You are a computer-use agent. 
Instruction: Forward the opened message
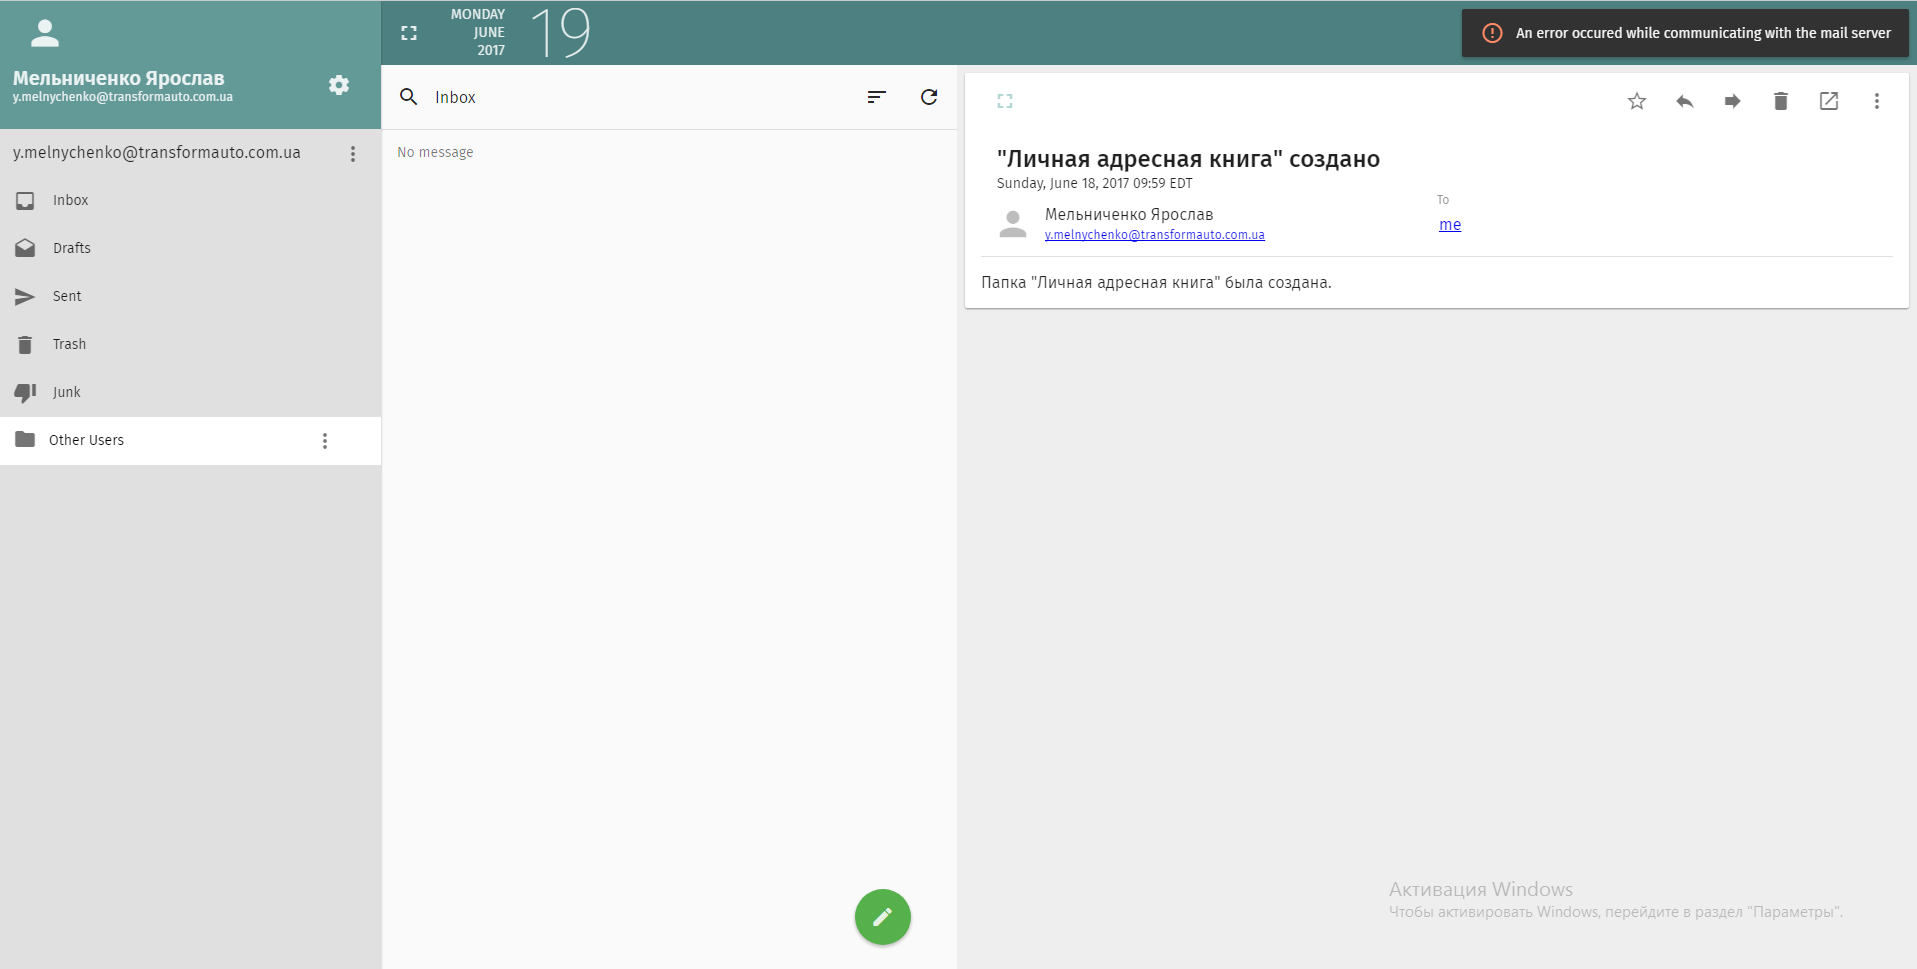click(1733, 101)
